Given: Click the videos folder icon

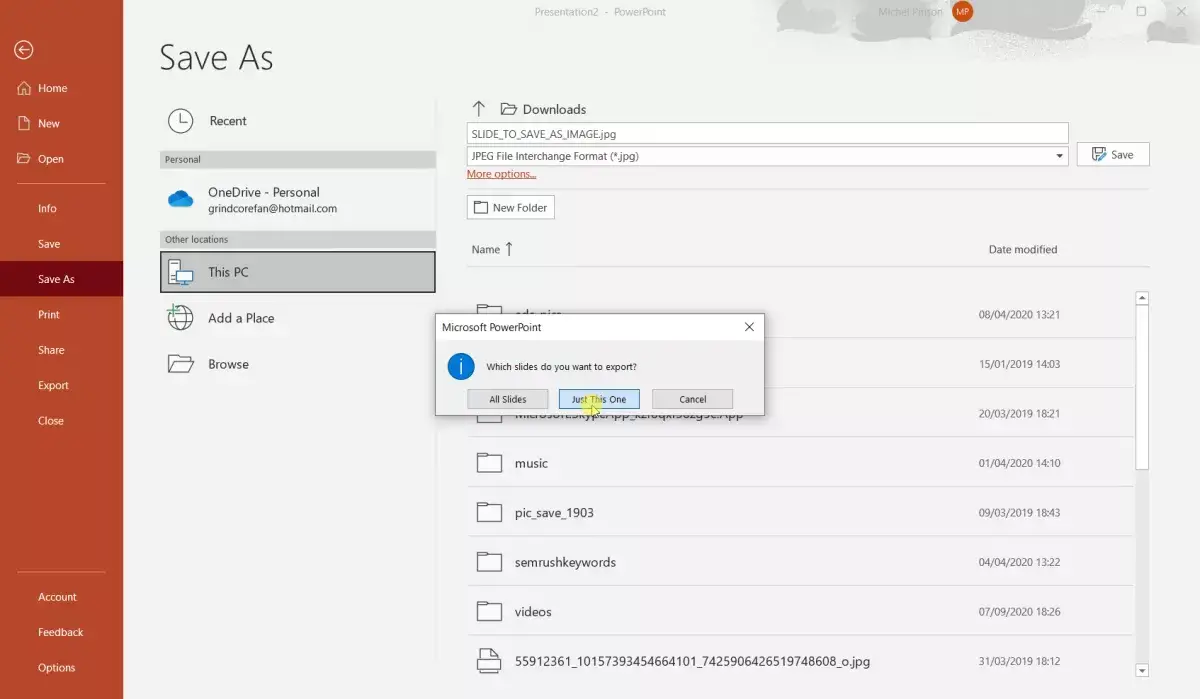Looking at the screenshot, I should click(x=489, y=610).
